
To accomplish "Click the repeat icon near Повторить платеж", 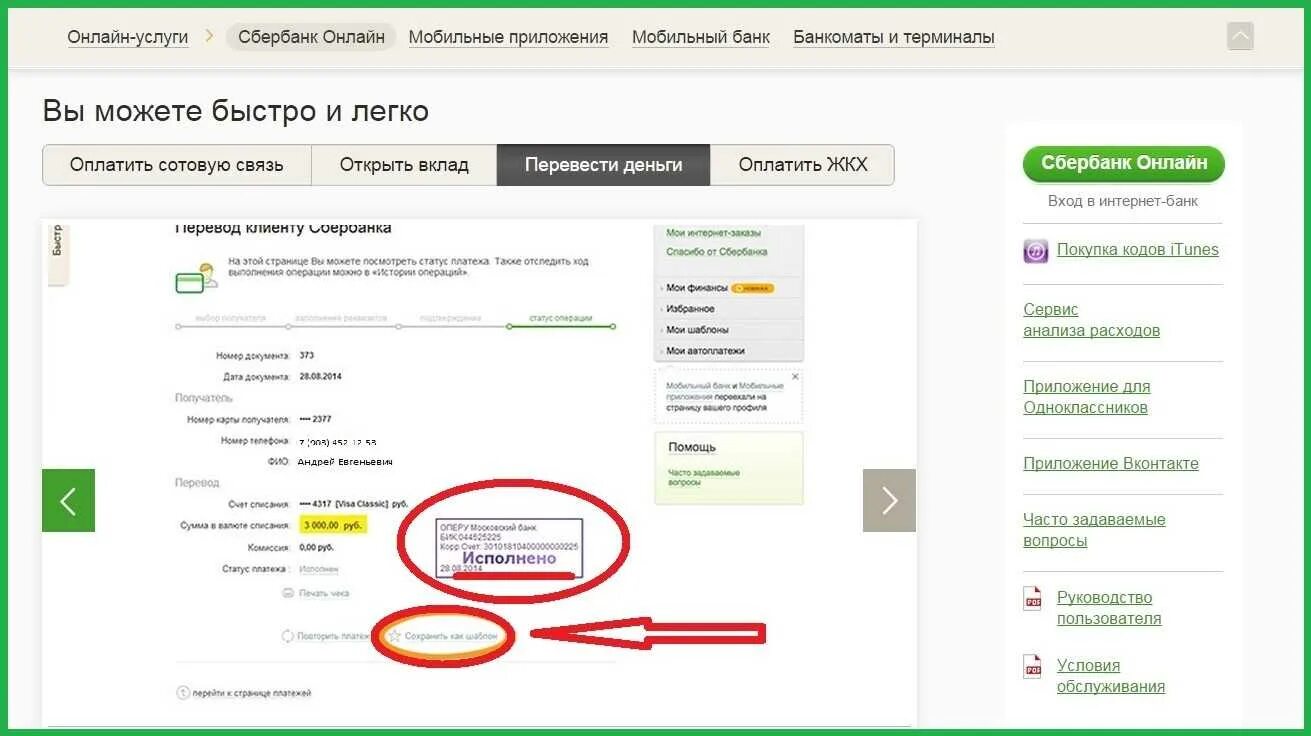I will point(288,635).
